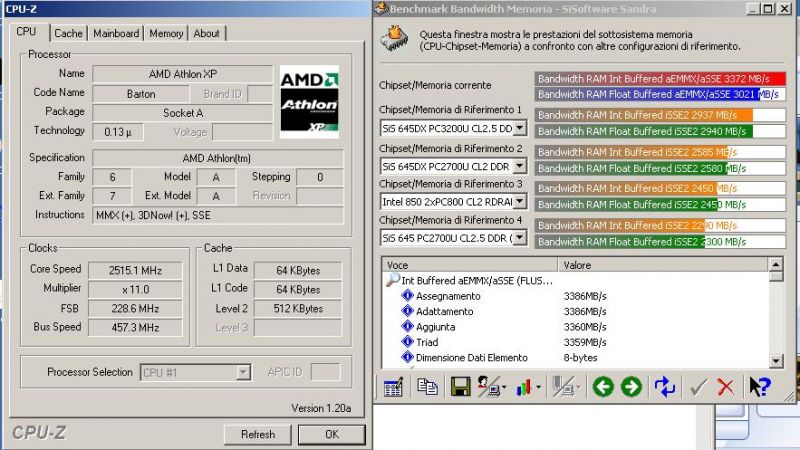This screenshot has width=800, height=450.
Task: Click the Bus Speed 457.3 MHz field
Action: [x=135, y=327]
